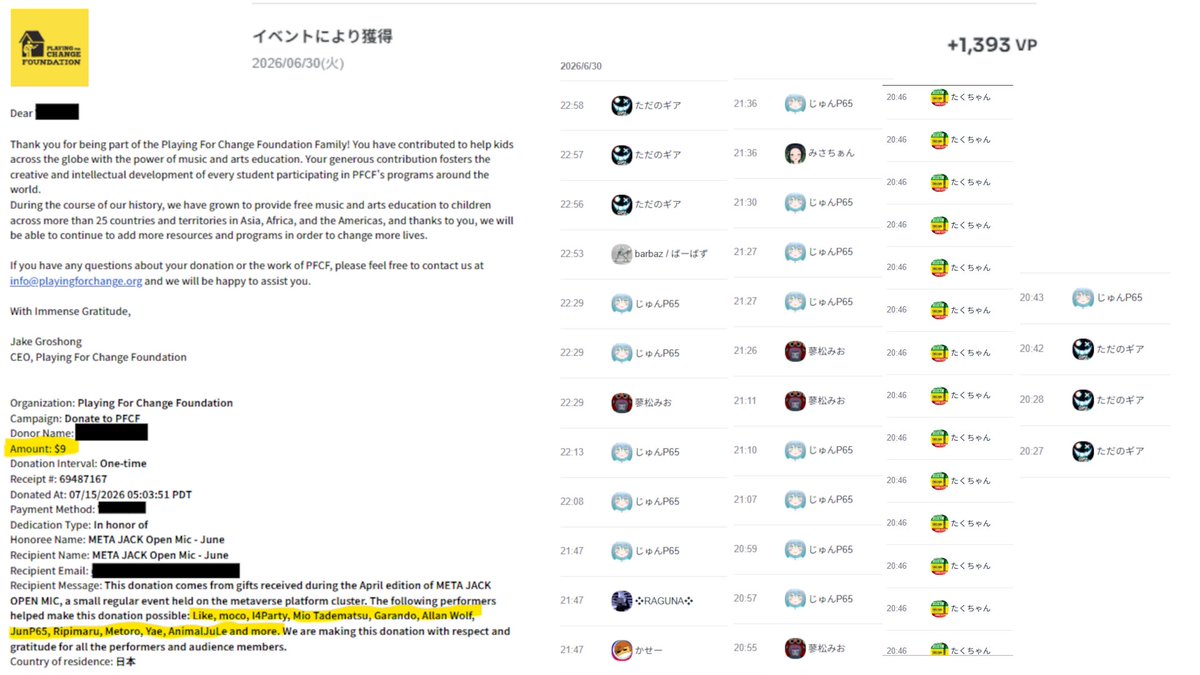Viewport: 1200px width, 675px height.
Task: Click the ただのギア avatar at 22:56
Action: (x=621, y=204)
